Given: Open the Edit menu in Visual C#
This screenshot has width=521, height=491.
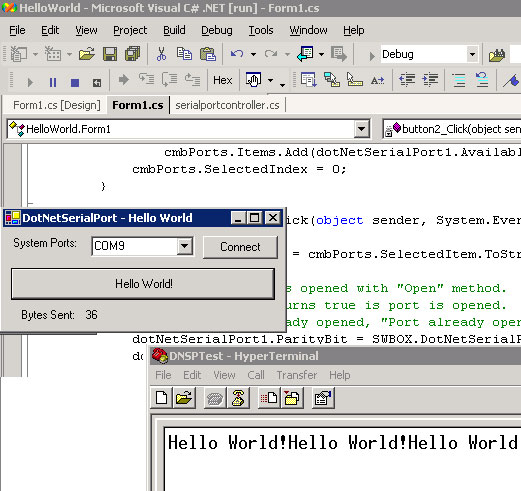Looking at the screenshot, I should click(50, 30).
